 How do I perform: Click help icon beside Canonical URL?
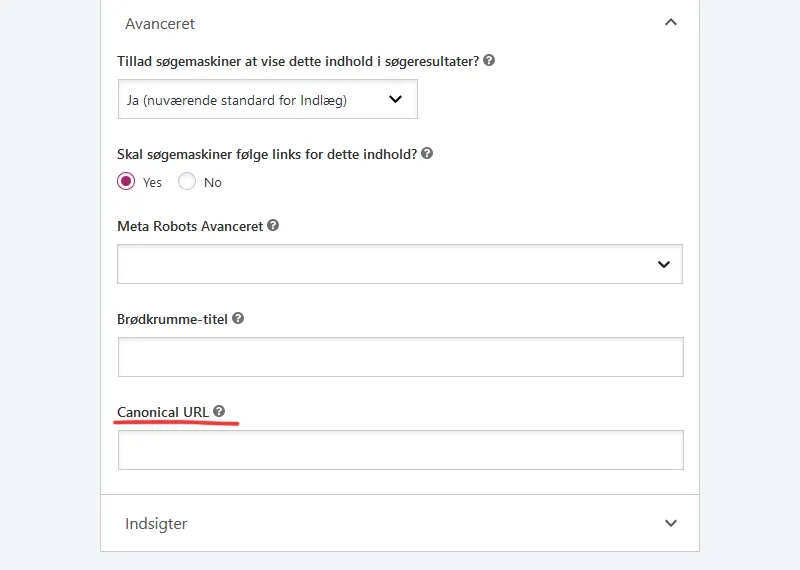(x=219, y=411)
